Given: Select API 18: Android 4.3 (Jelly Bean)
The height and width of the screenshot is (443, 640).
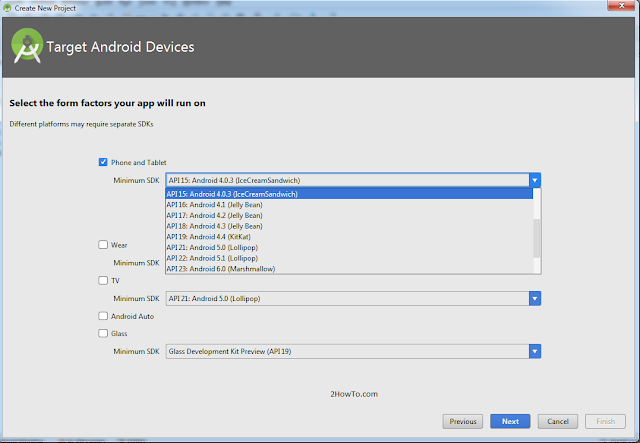Looking at the screenshot, I should click(349, 226).
